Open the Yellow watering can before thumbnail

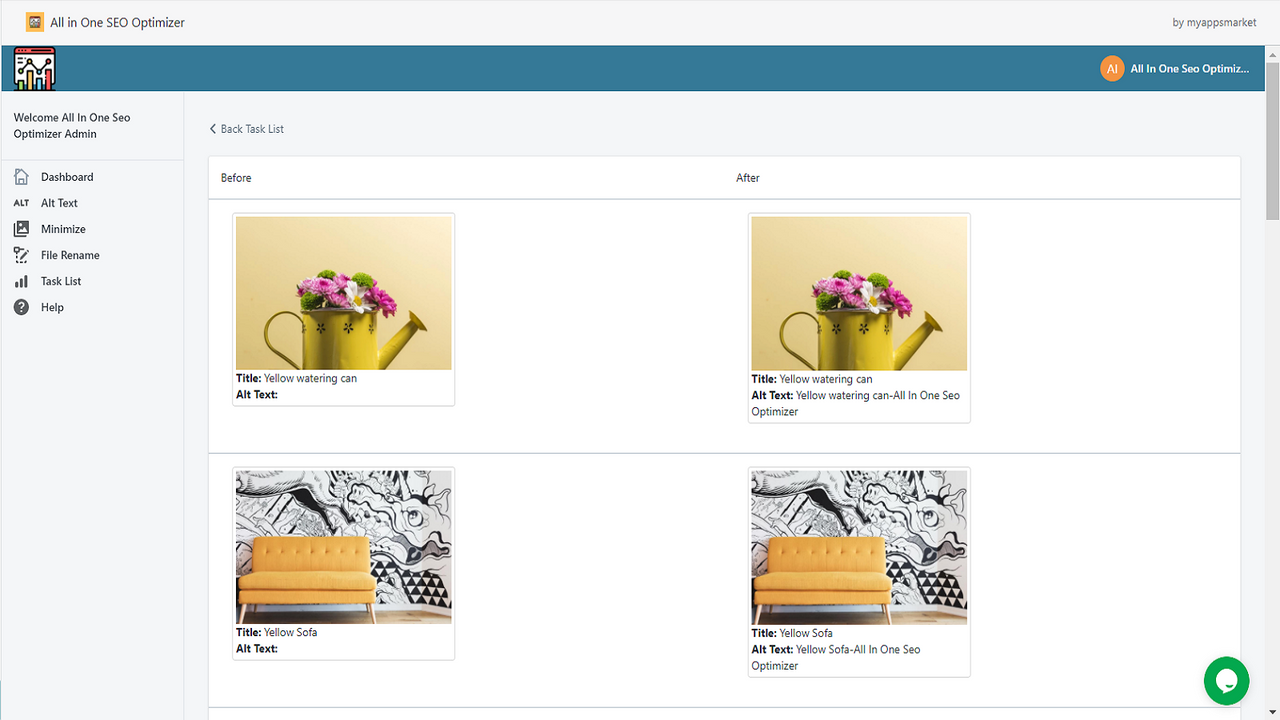point(343,292)
